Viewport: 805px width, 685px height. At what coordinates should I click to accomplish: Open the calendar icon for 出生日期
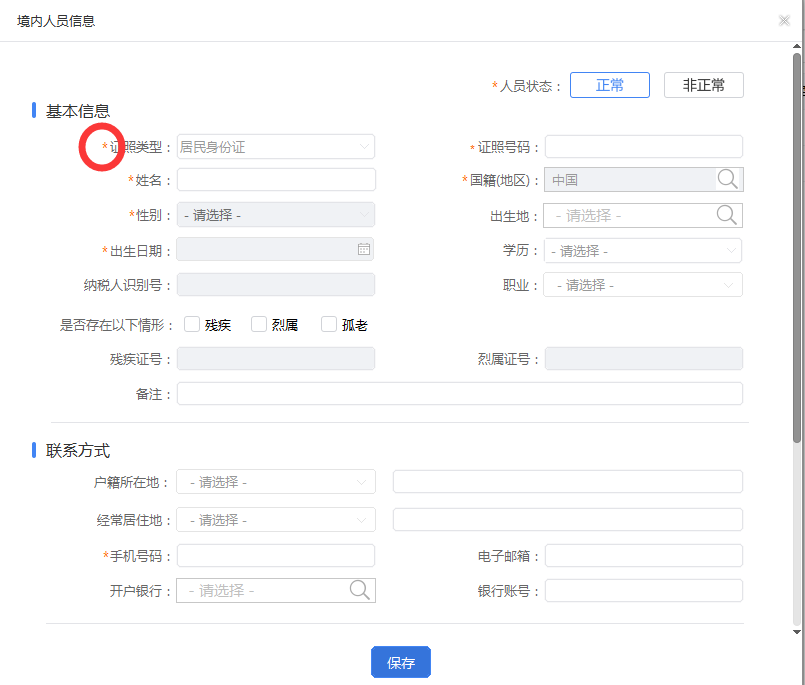pos(364,250)
